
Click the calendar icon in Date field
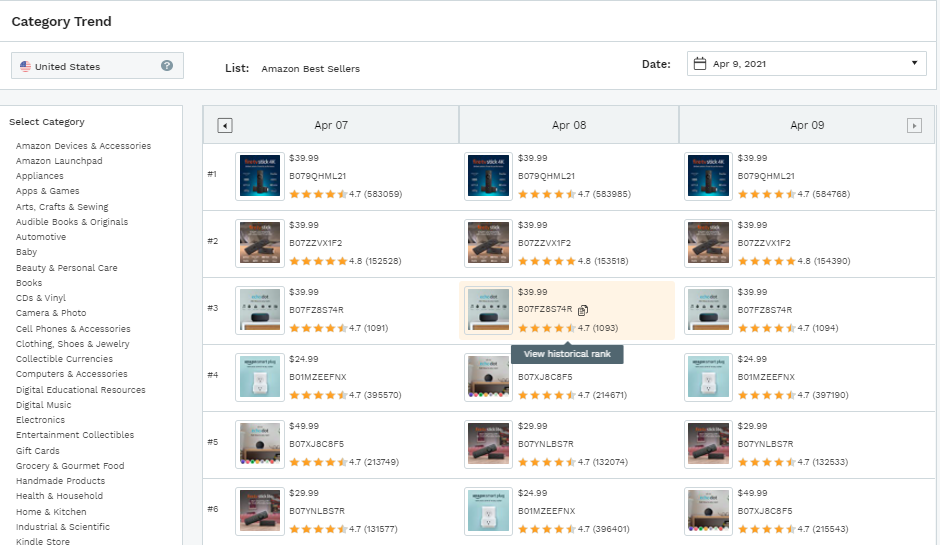[x=700, y=64]
